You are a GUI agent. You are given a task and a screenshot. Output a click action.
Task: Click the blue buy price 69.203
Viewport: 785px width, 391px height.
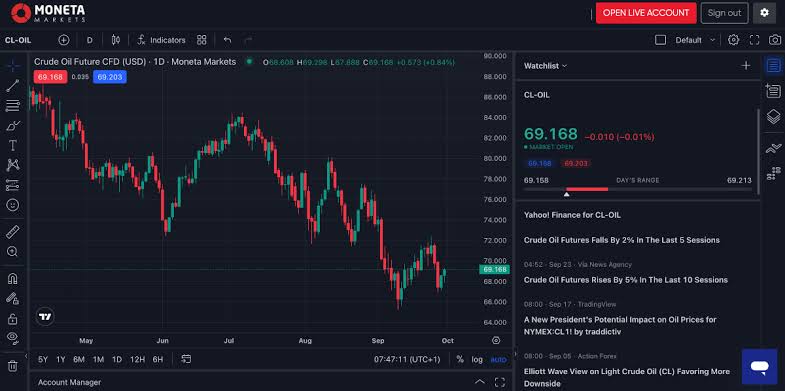pyautogui.click(x=110, y=77)
